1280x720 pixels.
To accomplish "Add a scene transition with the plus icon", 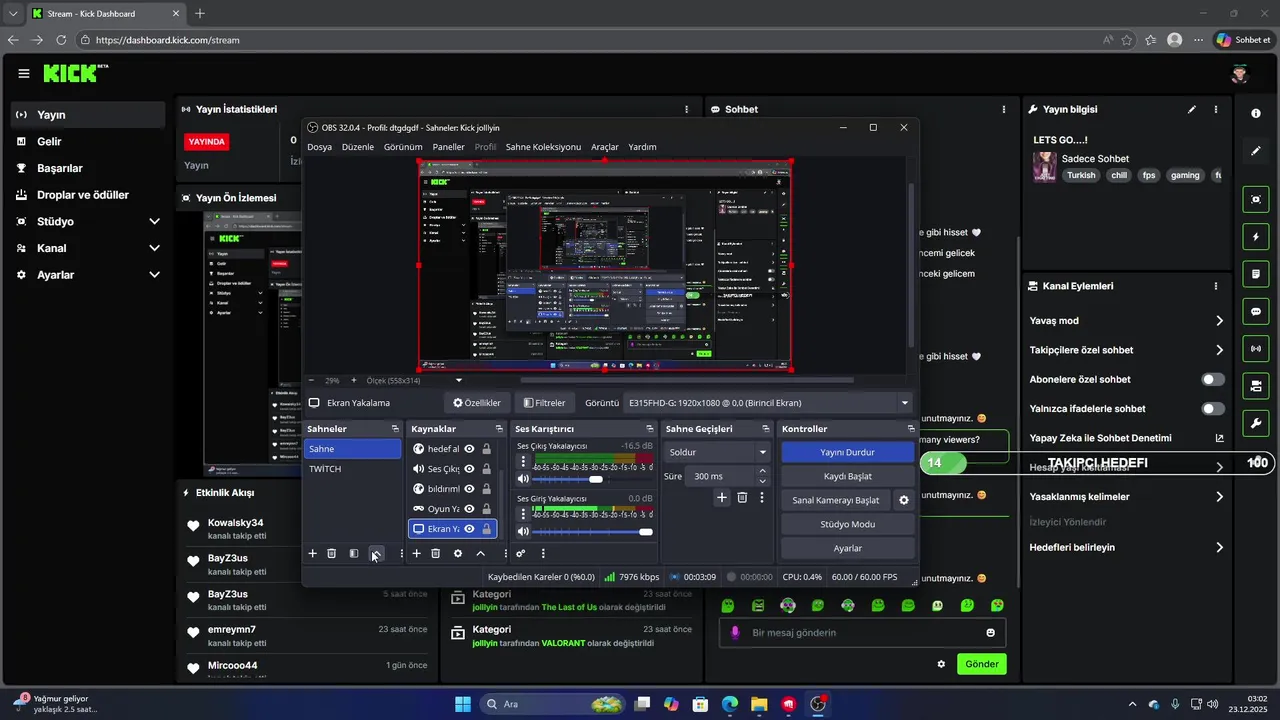I will pos(721,497).
